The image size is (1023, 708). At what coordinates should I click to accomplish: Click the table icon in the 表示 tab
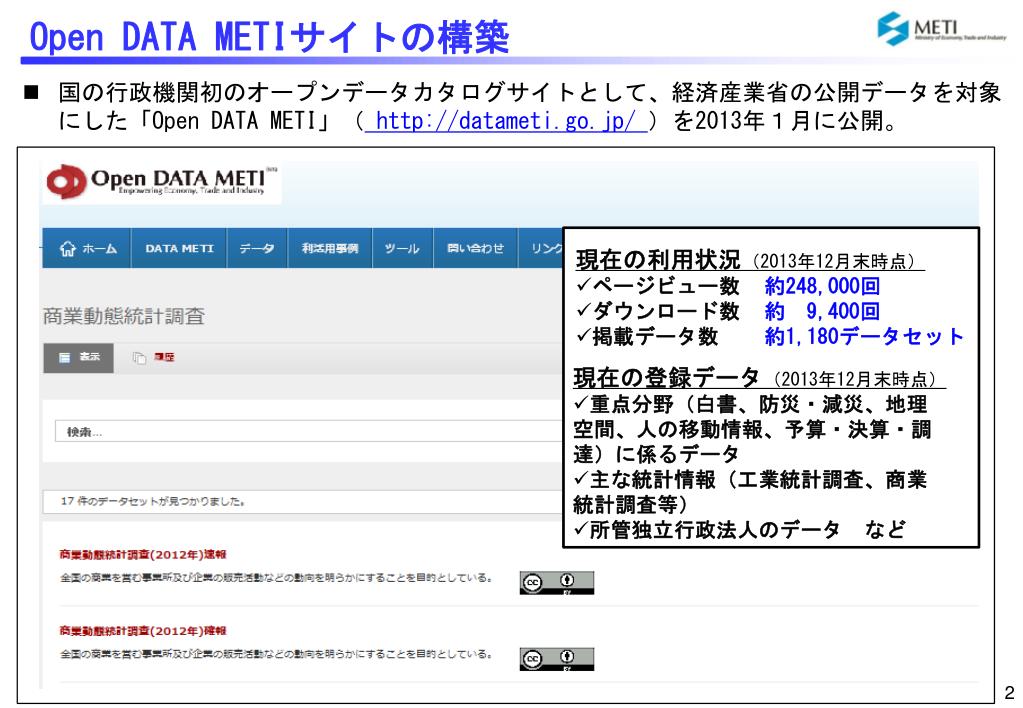[x=65, y=358]
